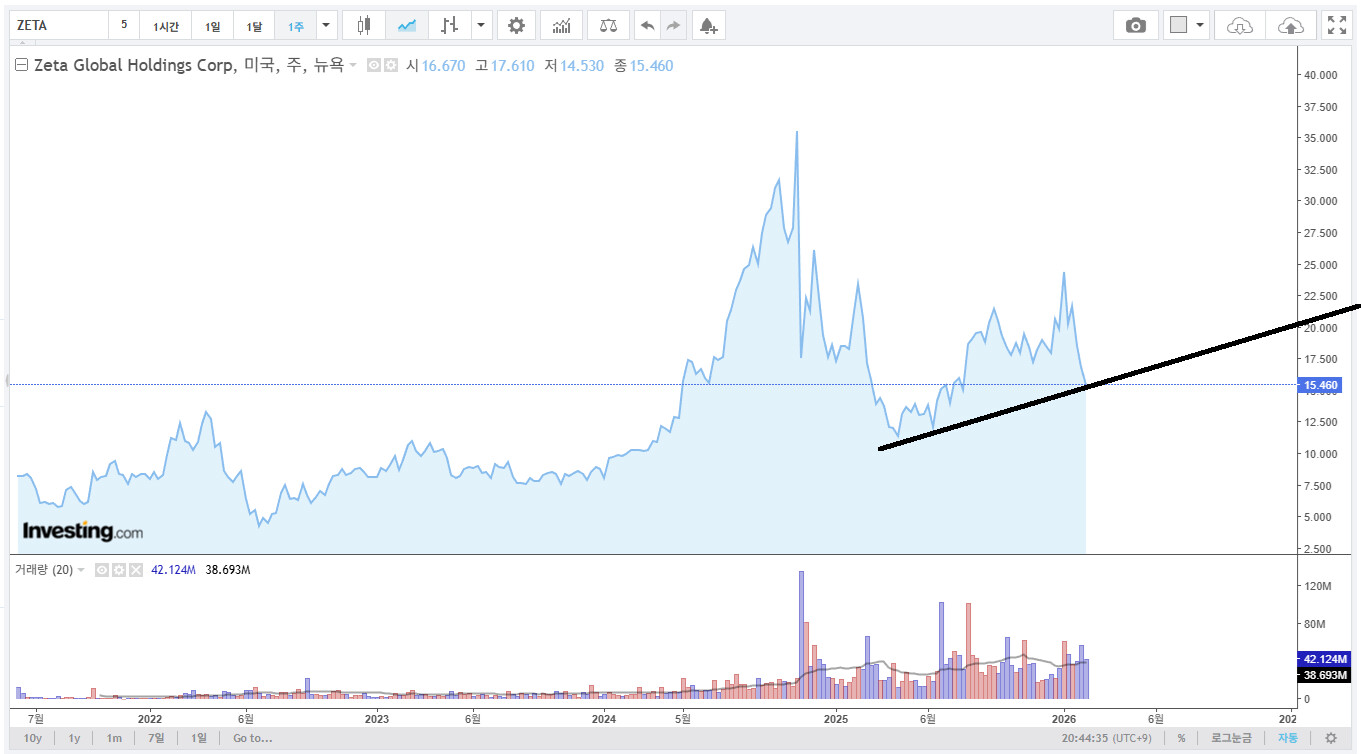Open more intervals dropdown arrow

coord(326,26)
